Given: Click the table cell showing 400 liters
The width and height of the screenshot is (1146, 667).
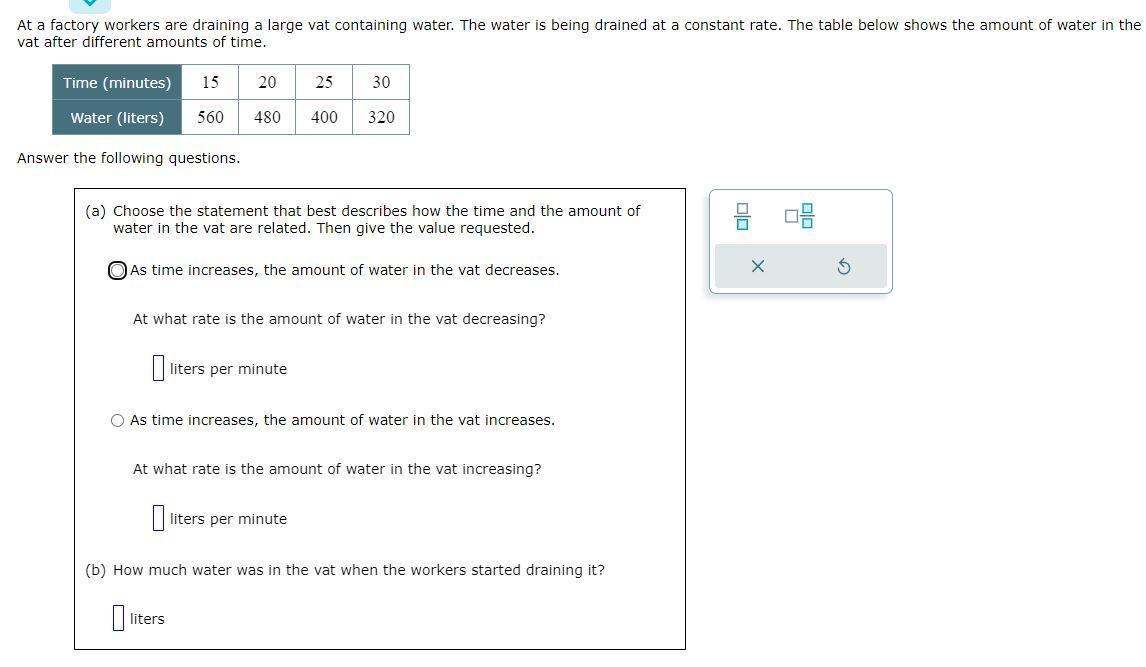Looking at the screenshot, I should [324, 118].
